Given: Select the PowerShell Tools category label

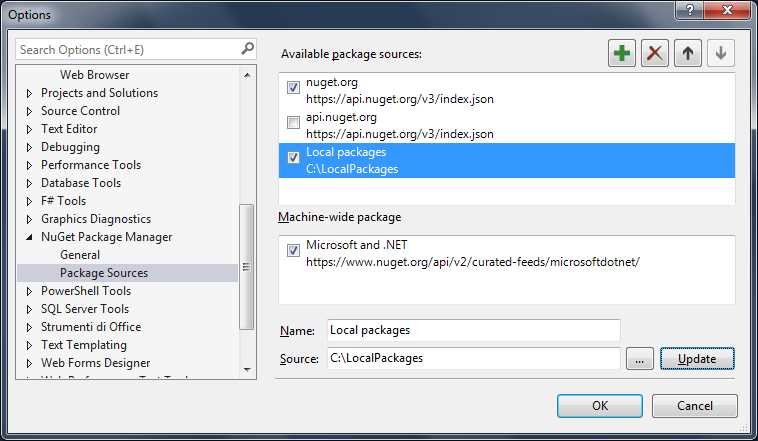Looking at the screenshot, I should [86, 291].
